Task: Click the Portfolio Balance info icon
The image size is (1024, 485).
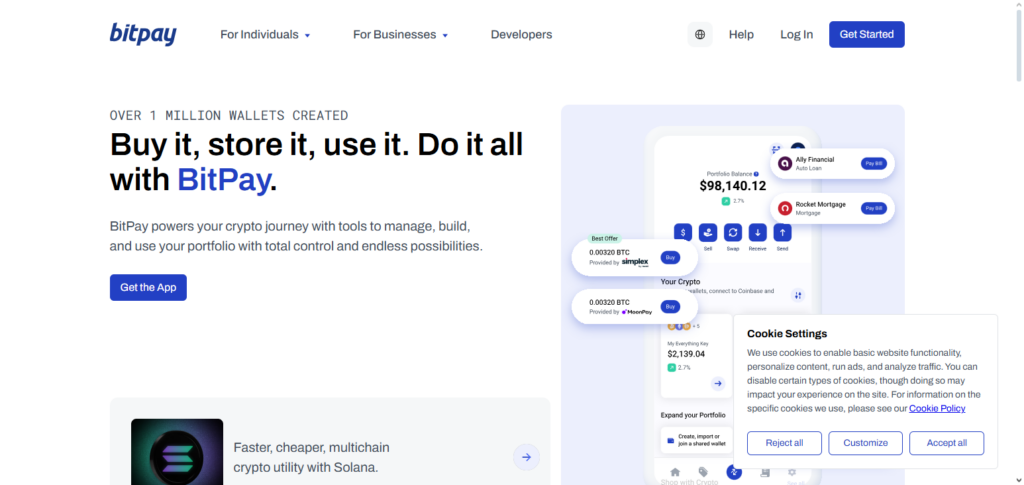Action: click(756, 174)
